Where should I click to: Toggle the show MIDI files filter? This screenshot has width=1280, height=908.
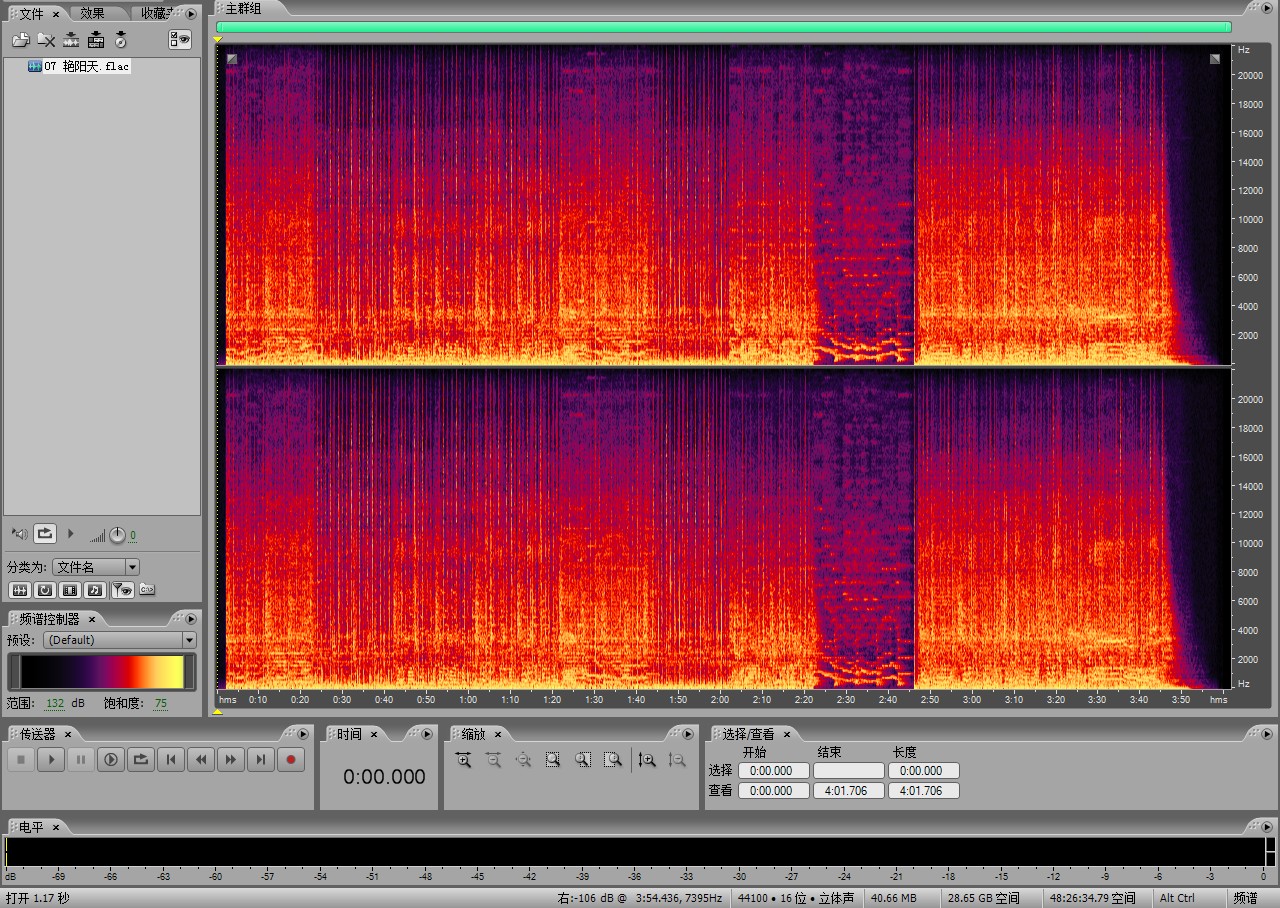pos(95,590)
